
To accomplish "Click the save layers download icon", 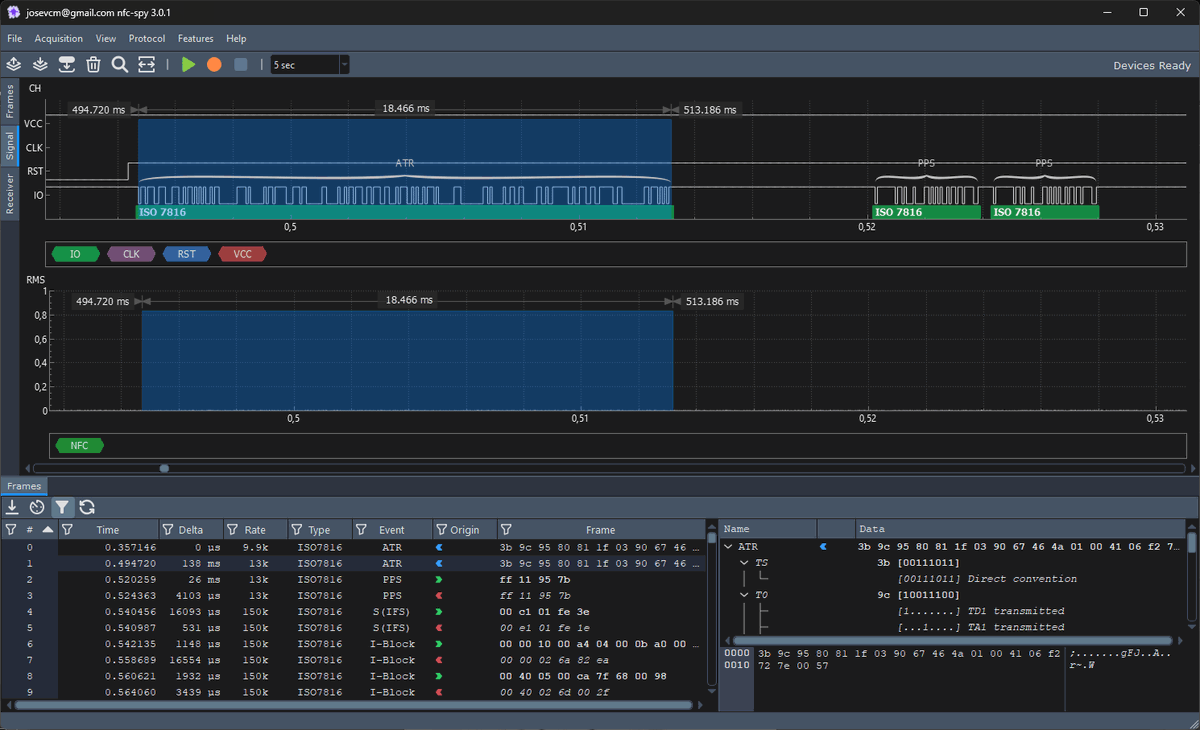I will point(40,64).
